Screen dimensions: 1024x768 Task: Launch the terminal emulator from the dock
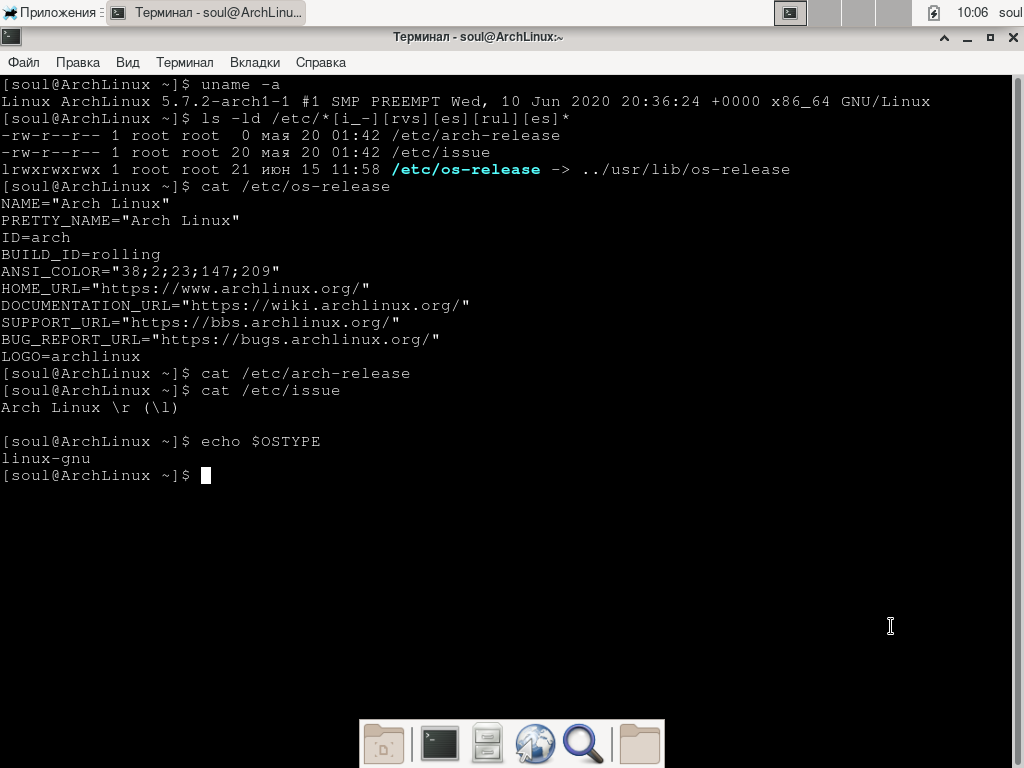click(440, 744)
